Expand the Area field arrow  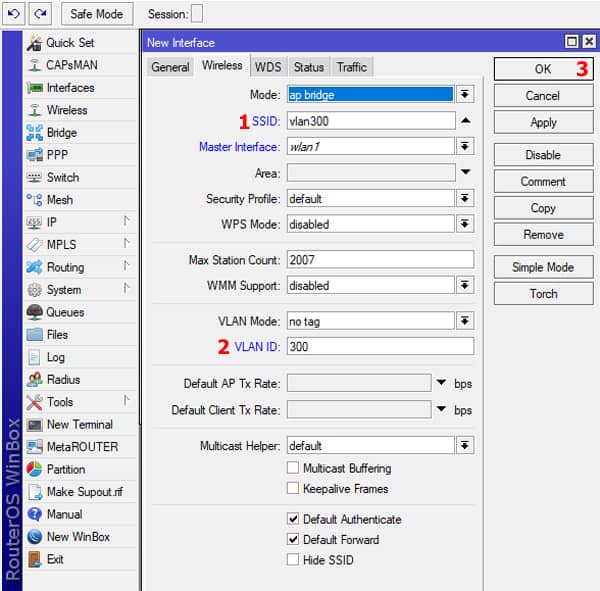(x=465, y=172)
